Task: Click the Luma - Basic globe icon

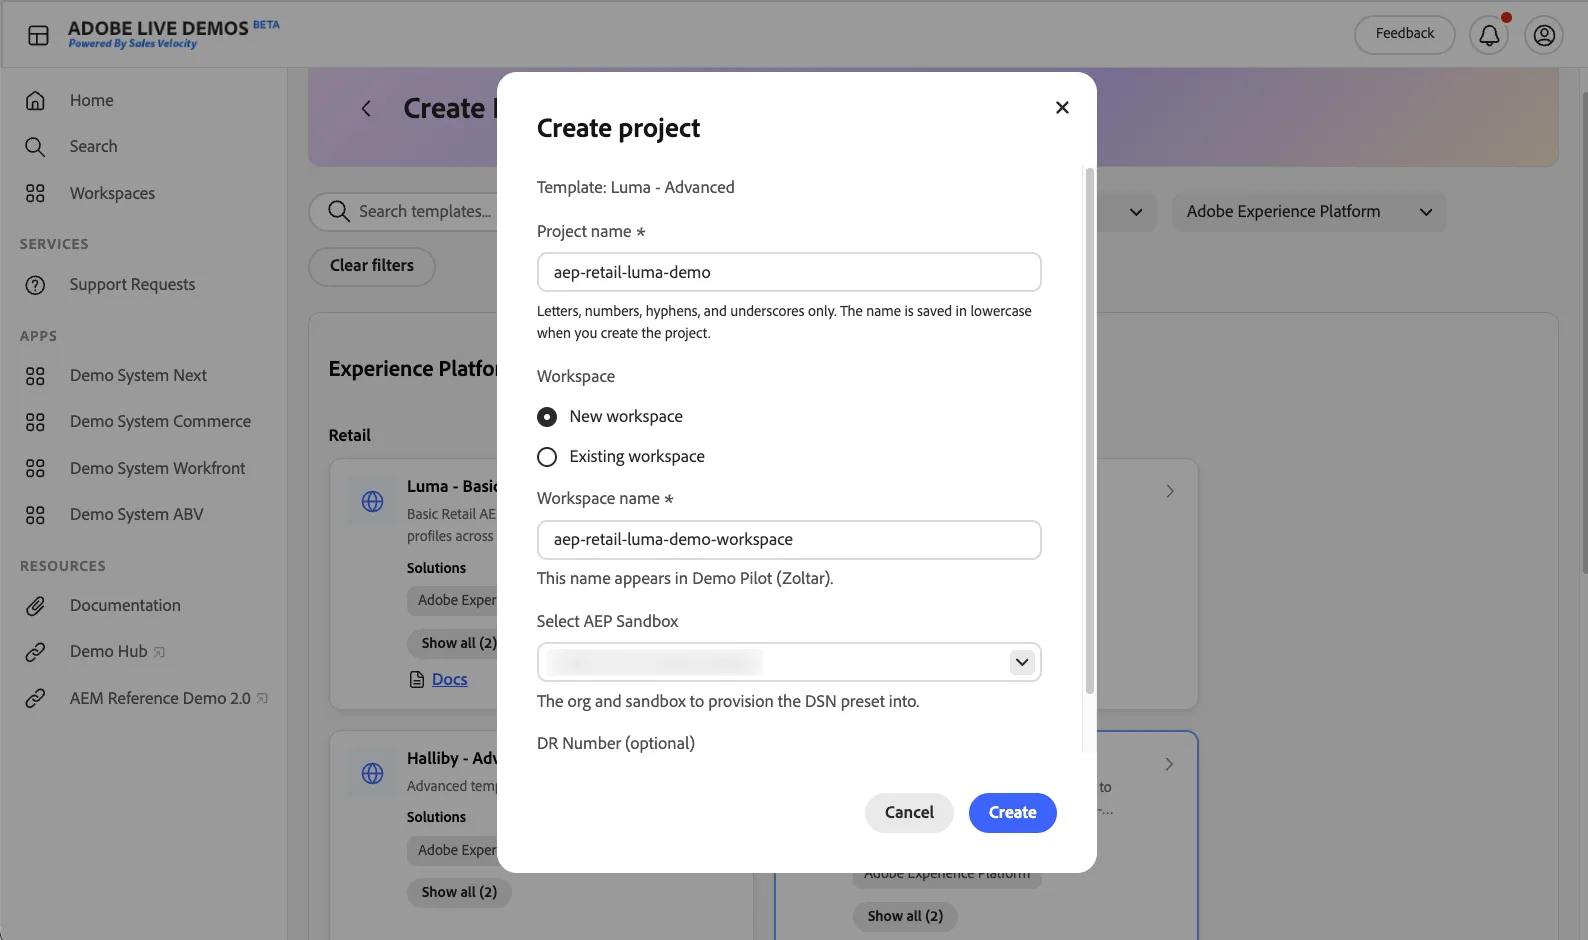Action: (372, 501)
